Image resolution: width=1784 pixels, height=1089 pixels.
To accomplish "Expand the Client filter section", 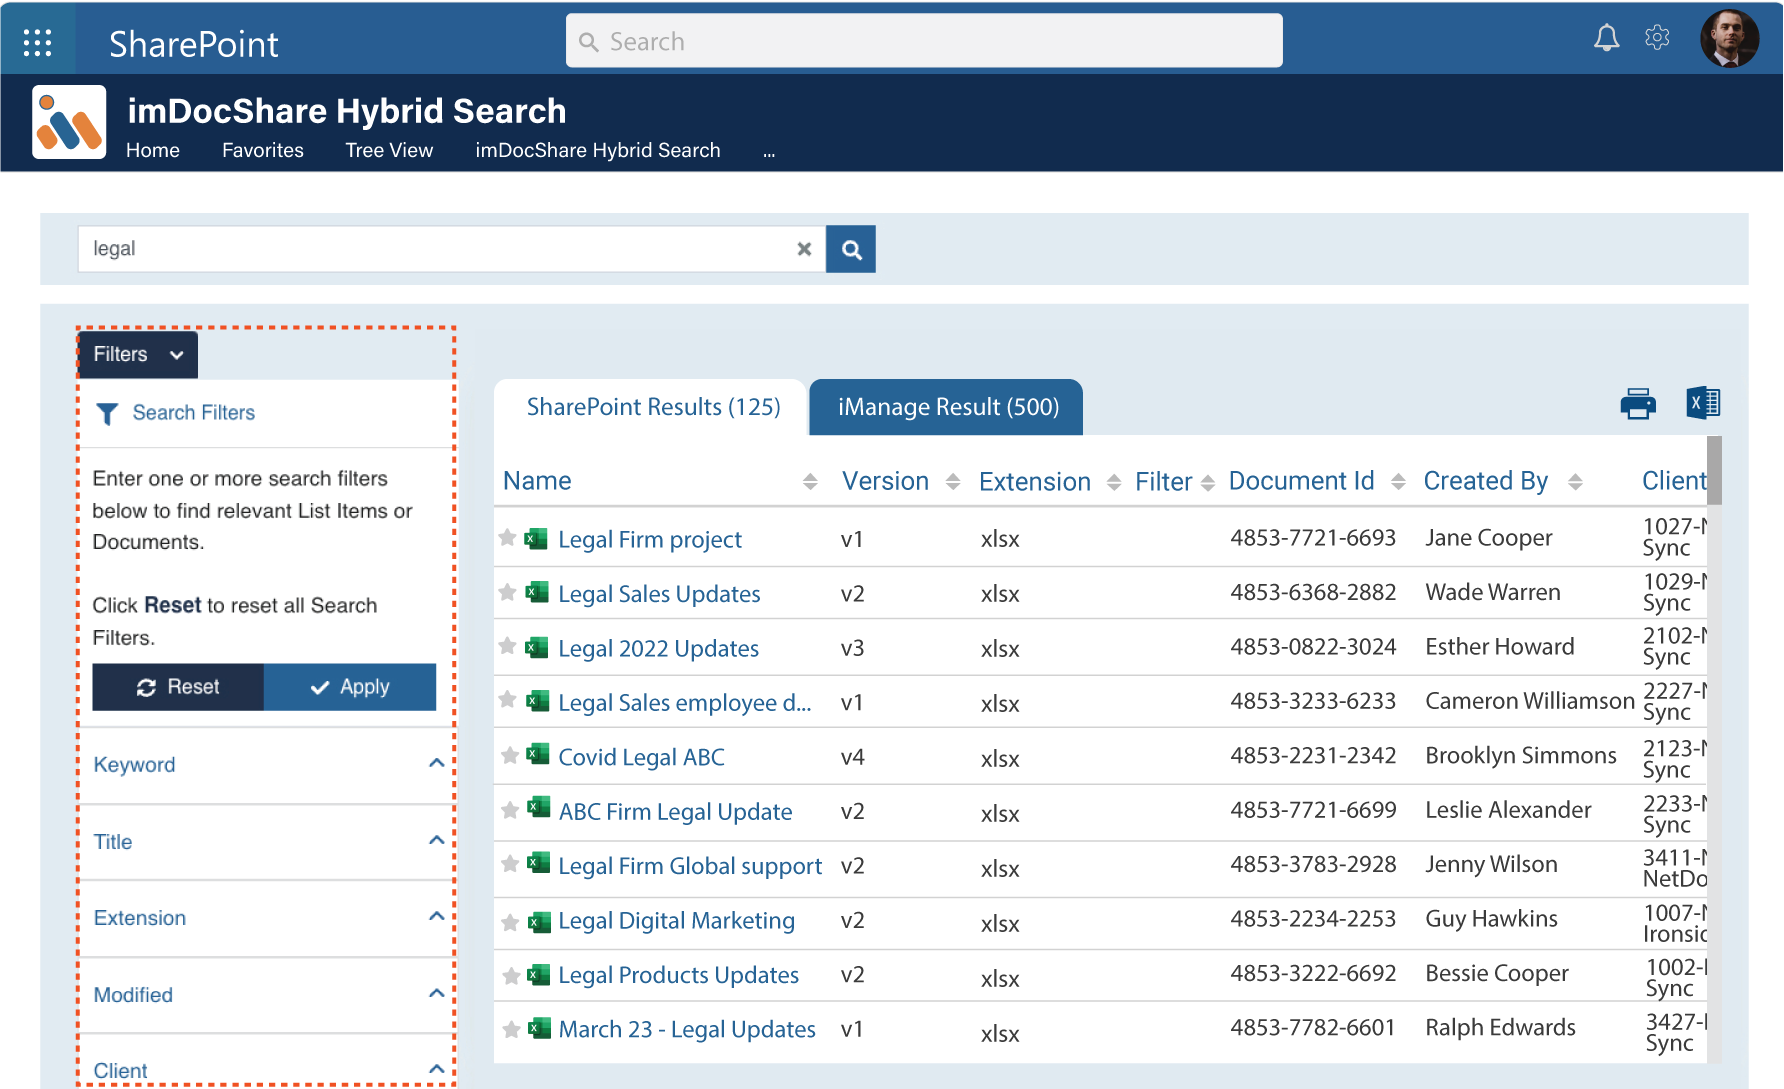I will [436, 1070].
